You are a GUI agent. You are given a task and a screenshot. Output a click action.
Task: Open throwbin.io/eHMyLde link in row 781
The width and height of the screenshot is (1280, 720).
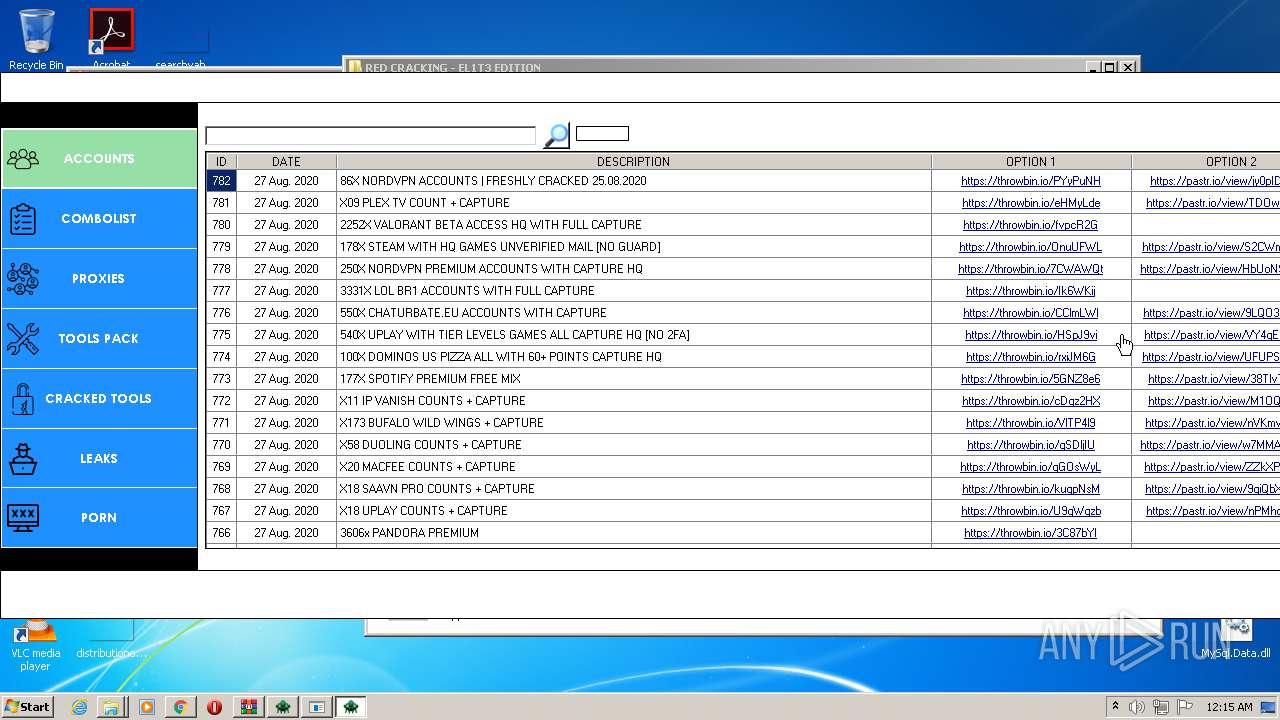1031,203
